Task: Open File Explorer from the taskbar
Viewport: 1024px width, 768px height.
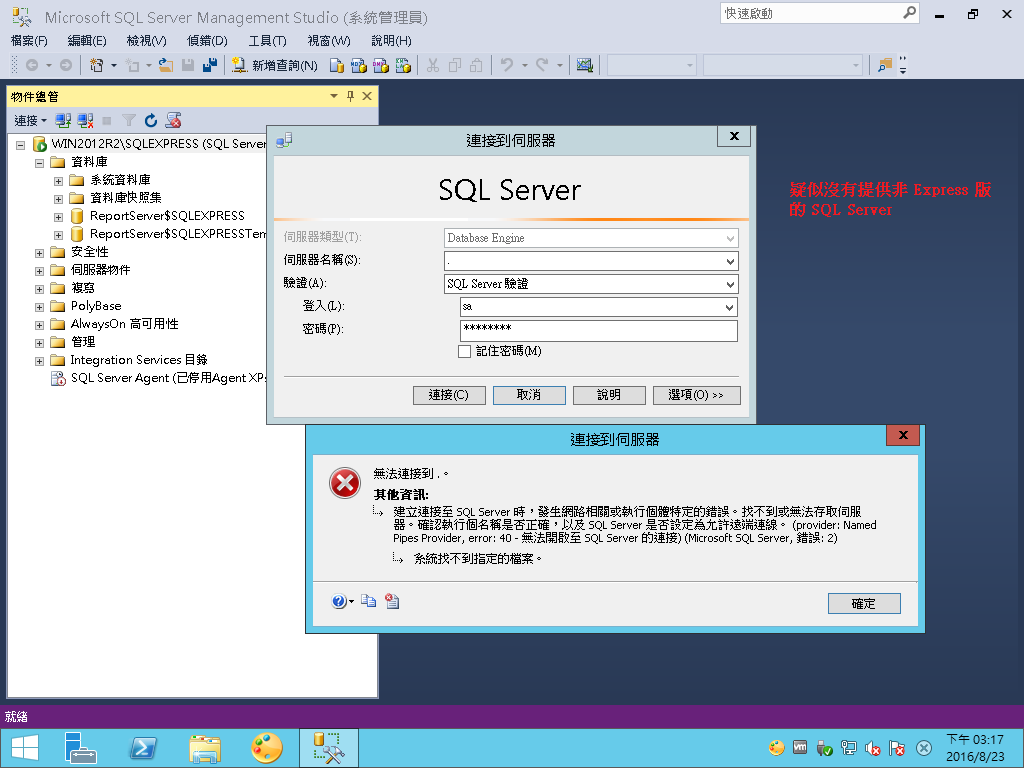Action: (x=205, y=748)
